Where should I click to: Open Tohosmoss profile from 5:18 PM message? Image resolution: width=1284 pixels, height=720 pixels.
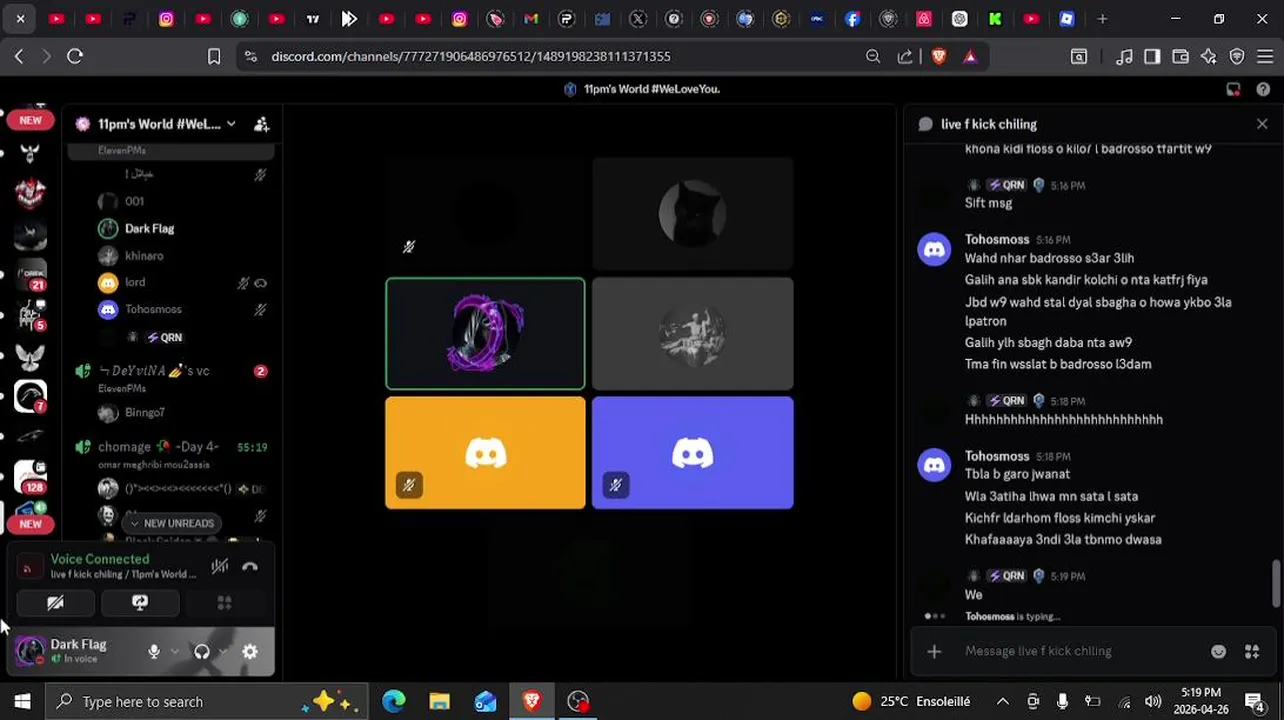(x=997, y=456)
